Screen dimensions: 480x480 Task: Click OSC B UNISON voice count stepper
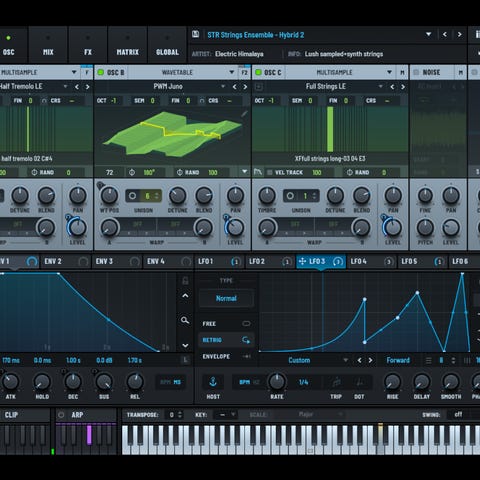(x=157, y=196)
